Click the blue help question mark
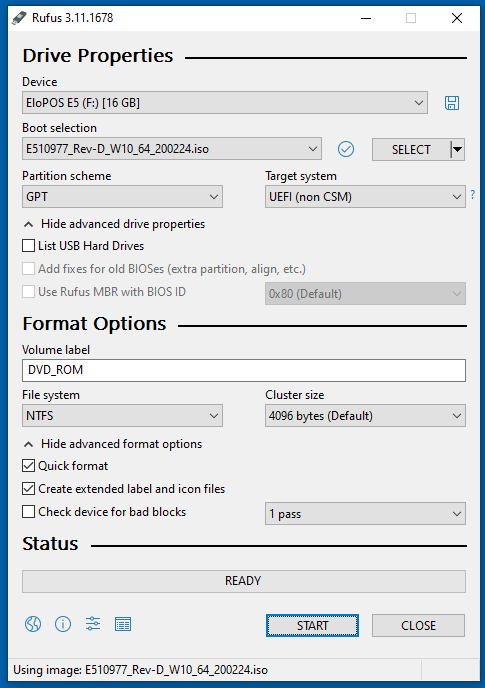The width and height of the screenshot is (485, 688). (473, 194)
